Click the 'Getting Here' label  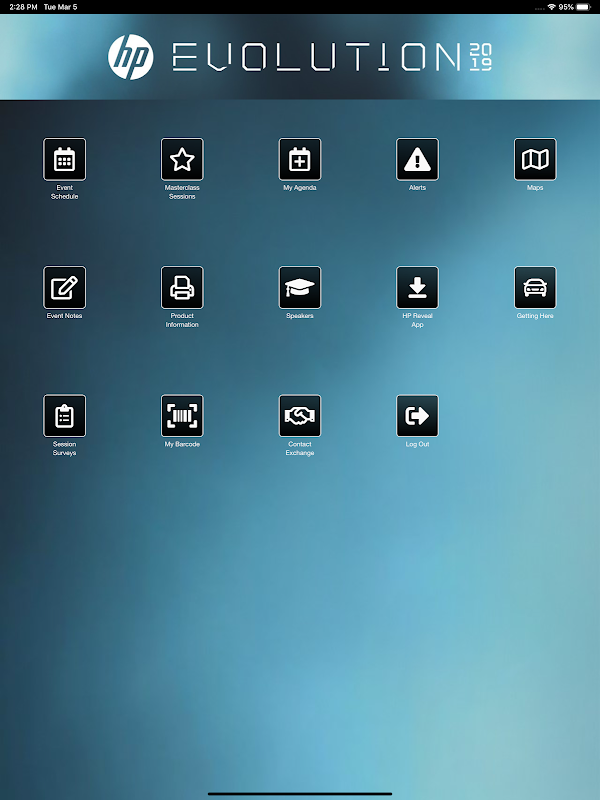(x=535, y=316)
